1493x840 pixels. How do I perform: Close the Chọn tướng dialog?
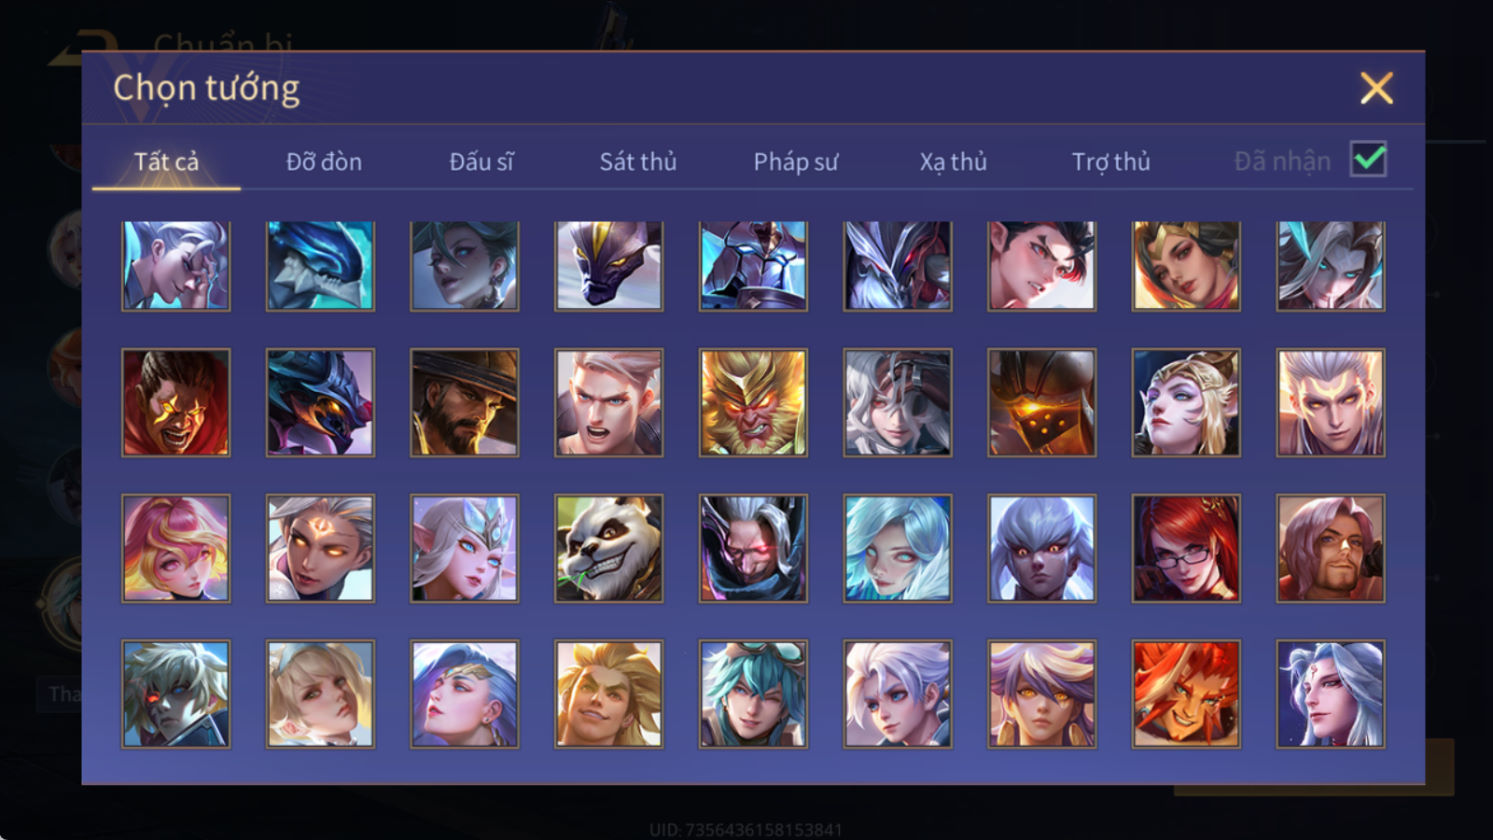coord(1376,89)
